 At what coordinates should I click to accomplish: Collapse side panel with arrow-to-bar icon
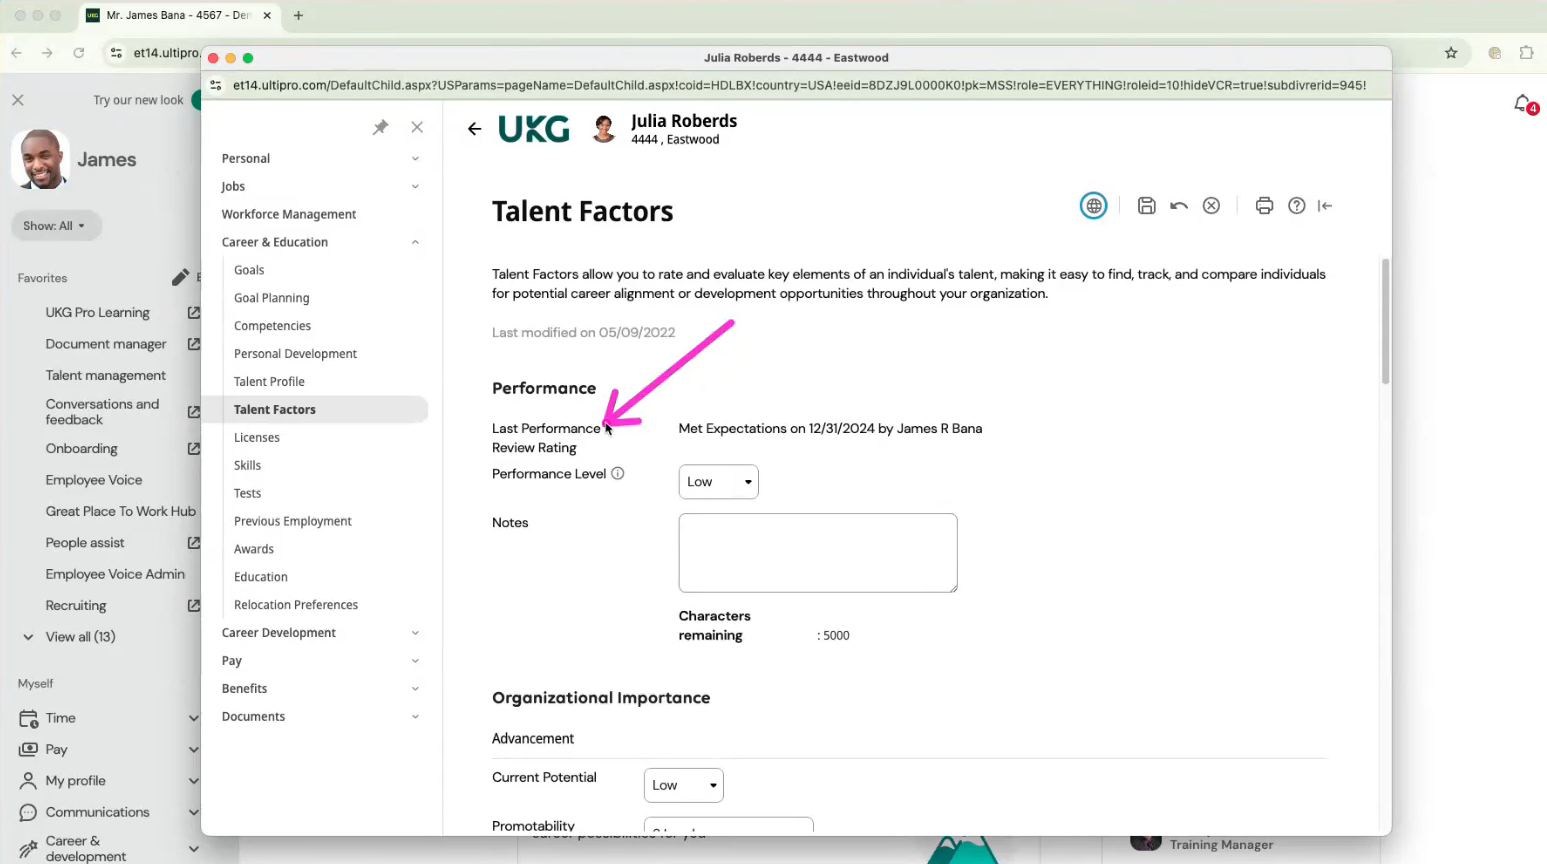1325,206
